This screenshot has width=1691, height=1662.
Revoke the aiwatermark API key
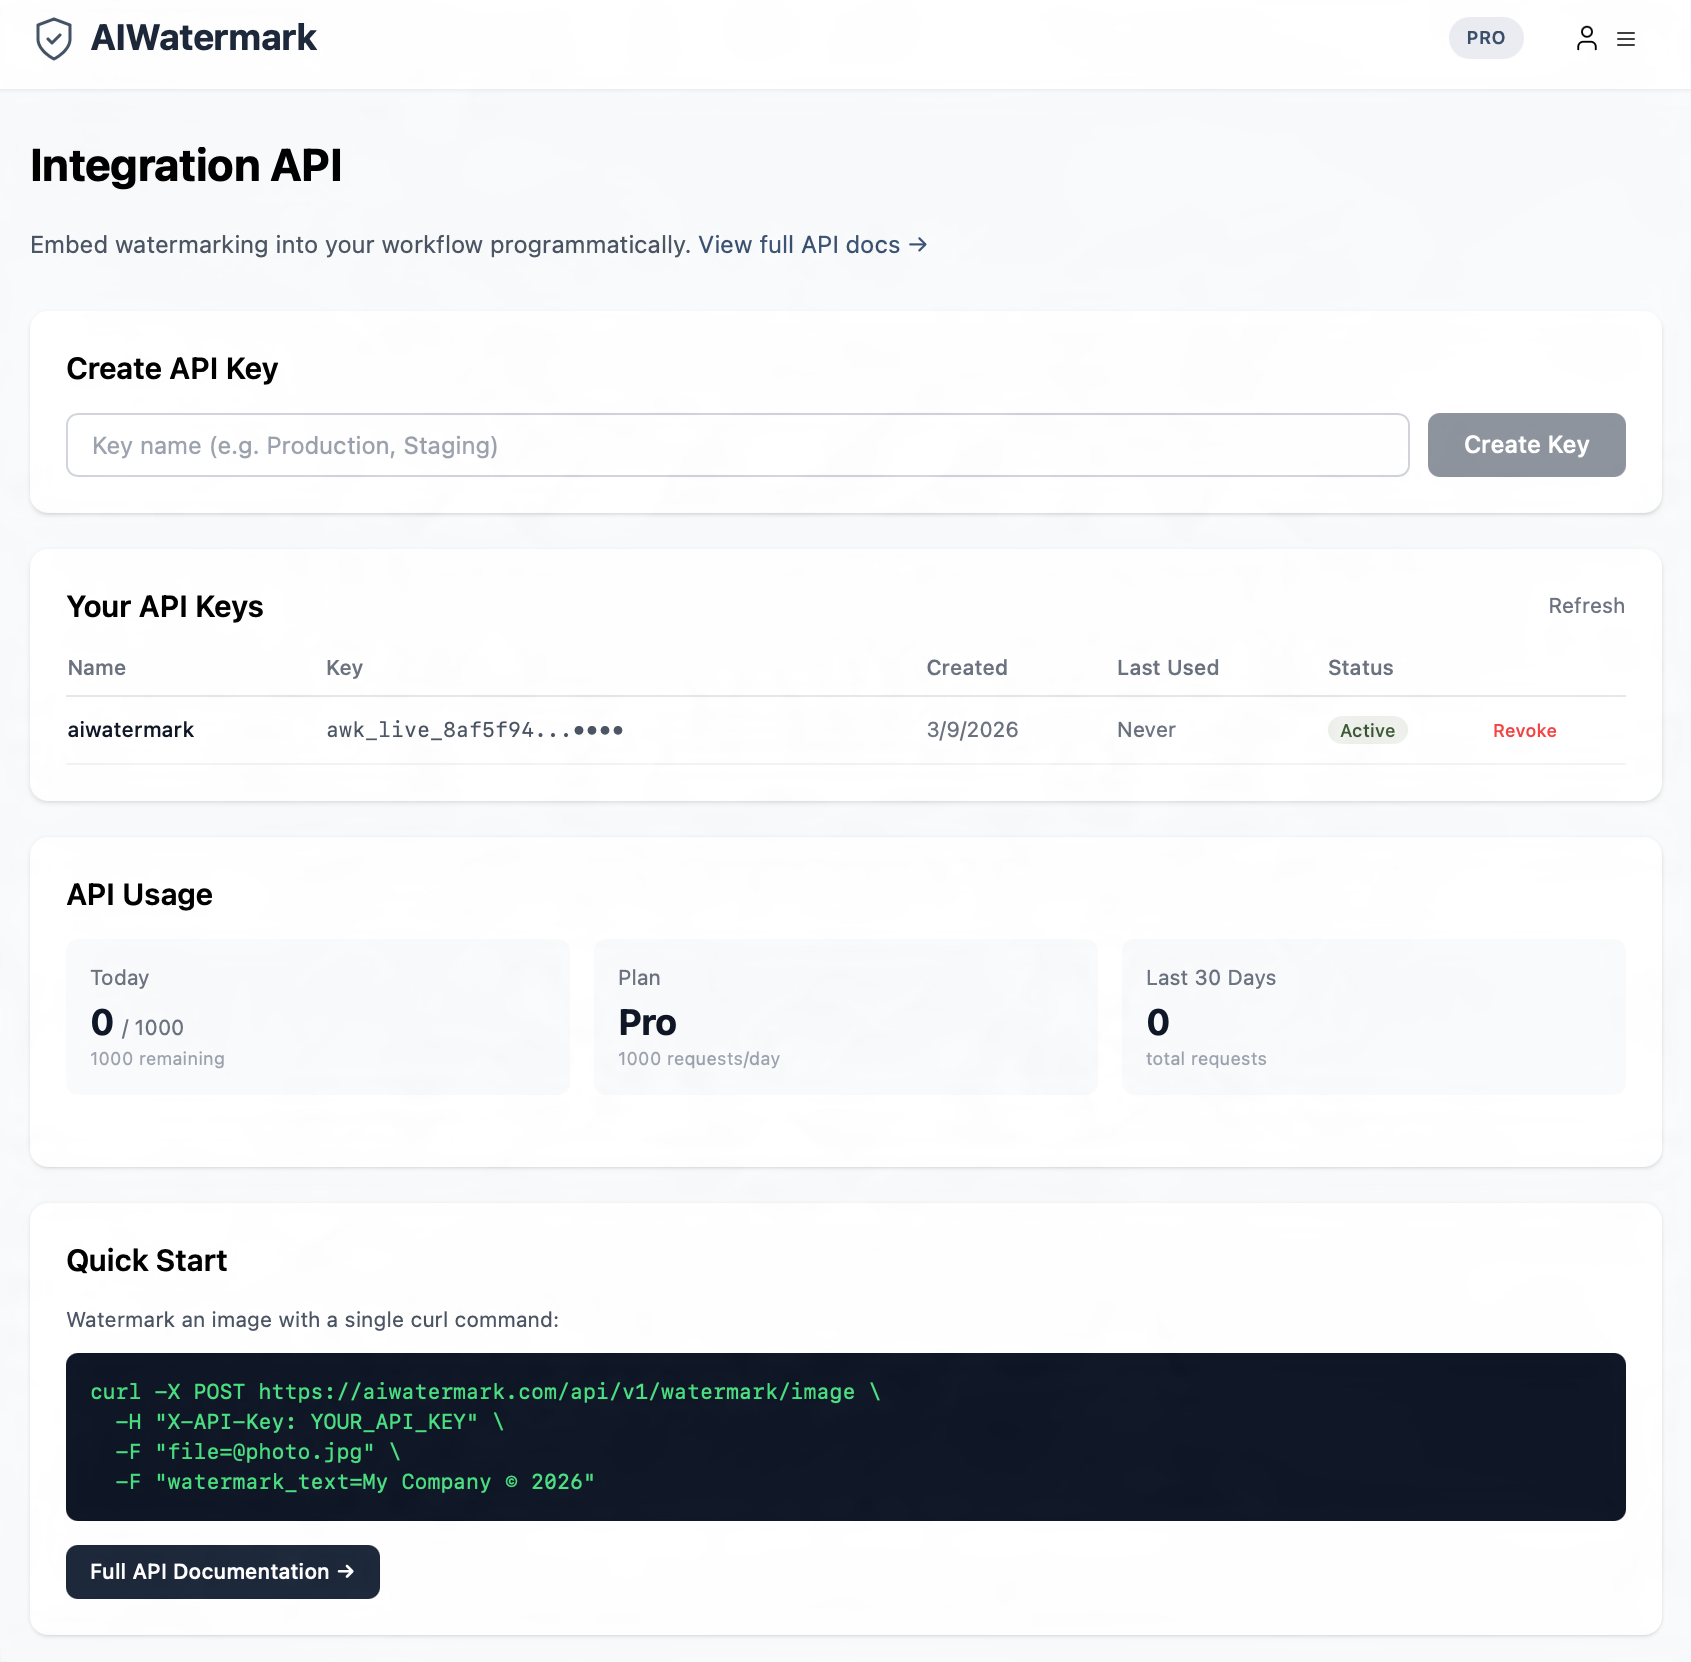click(1524, 731)
